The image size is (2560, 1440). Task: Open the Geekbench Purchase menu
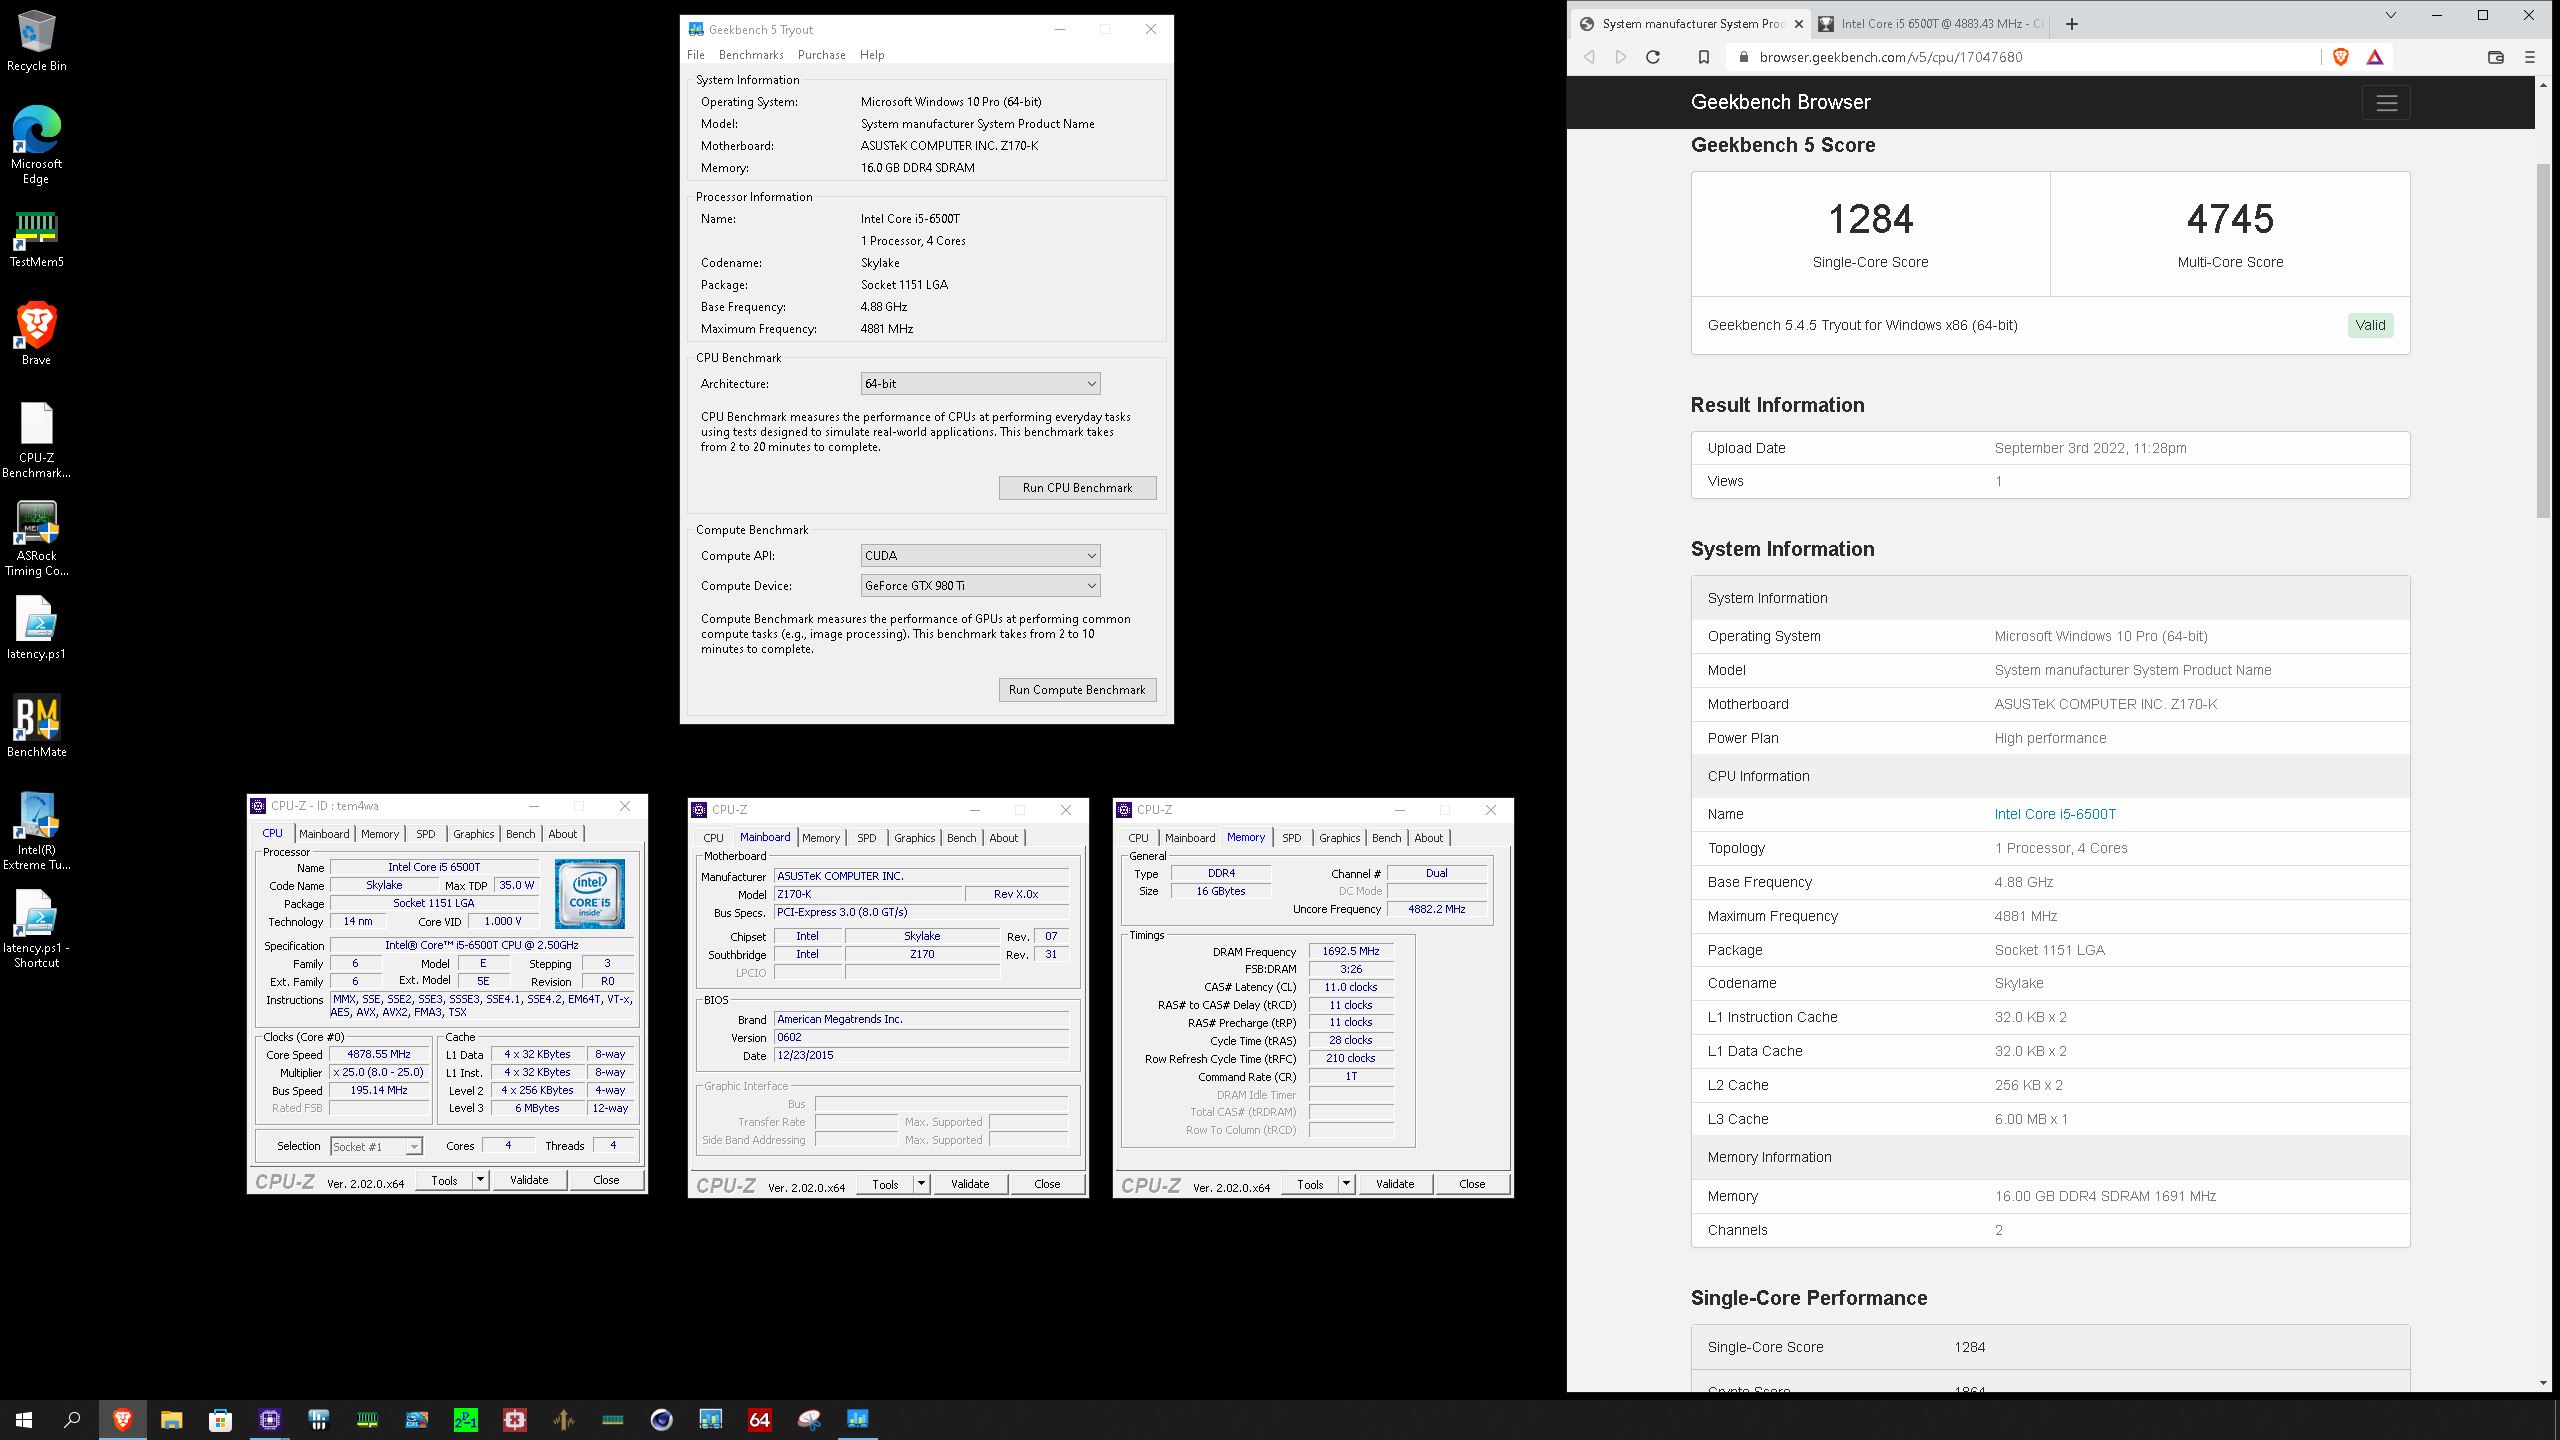click(x=822, y=55)
